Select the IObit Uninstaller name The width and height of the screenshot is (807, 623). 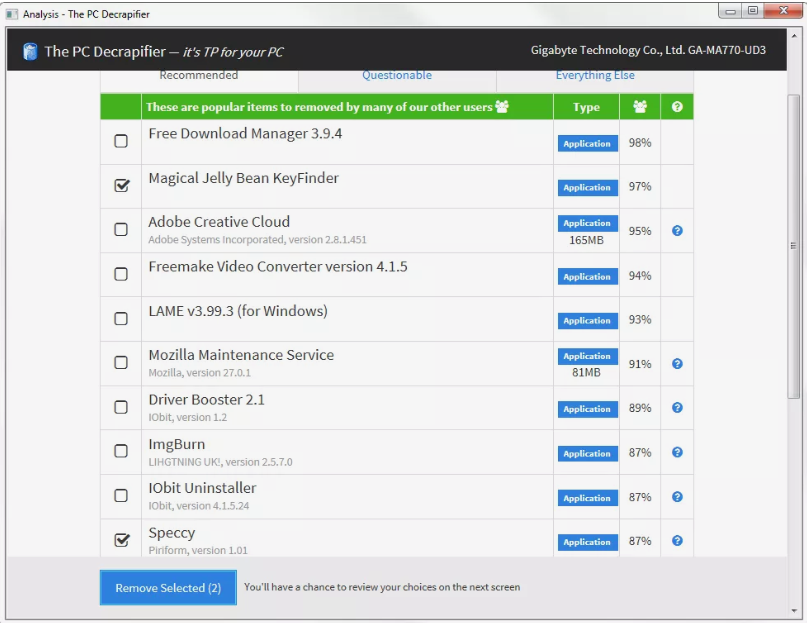pyautogui.click(x=202, y=488)
